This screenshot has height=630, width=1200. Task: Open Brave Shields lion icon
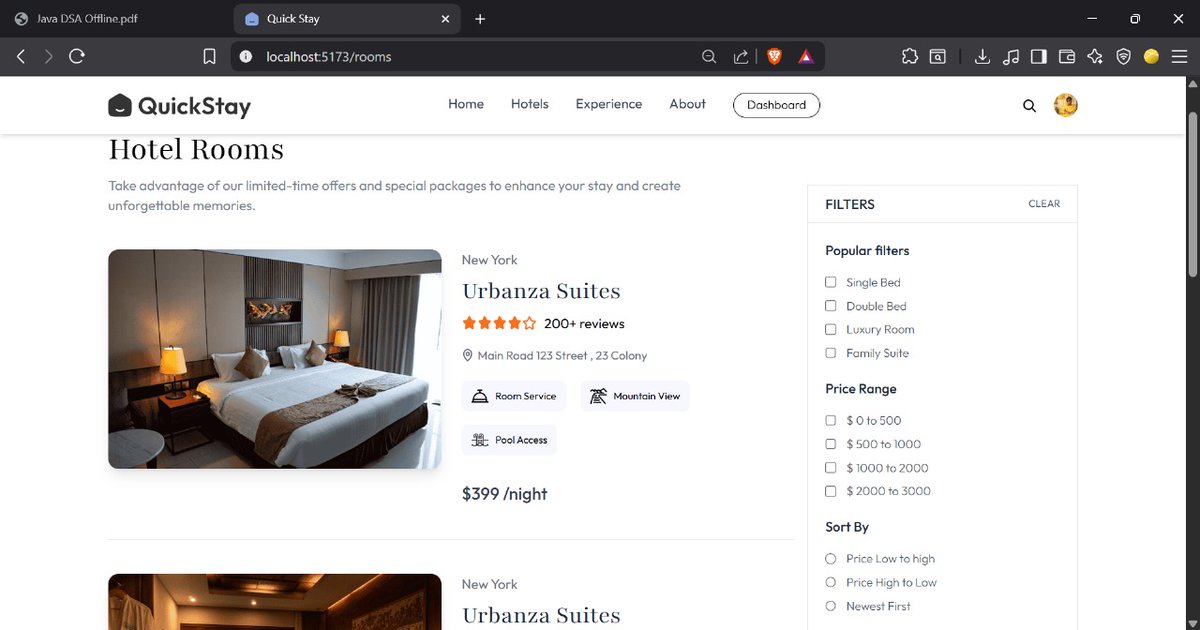[774, 57]
